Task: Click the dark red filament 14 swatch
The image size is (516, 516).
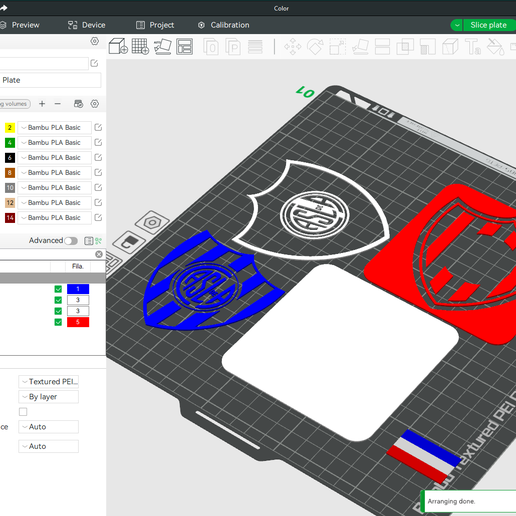Action: coord(10,218)
